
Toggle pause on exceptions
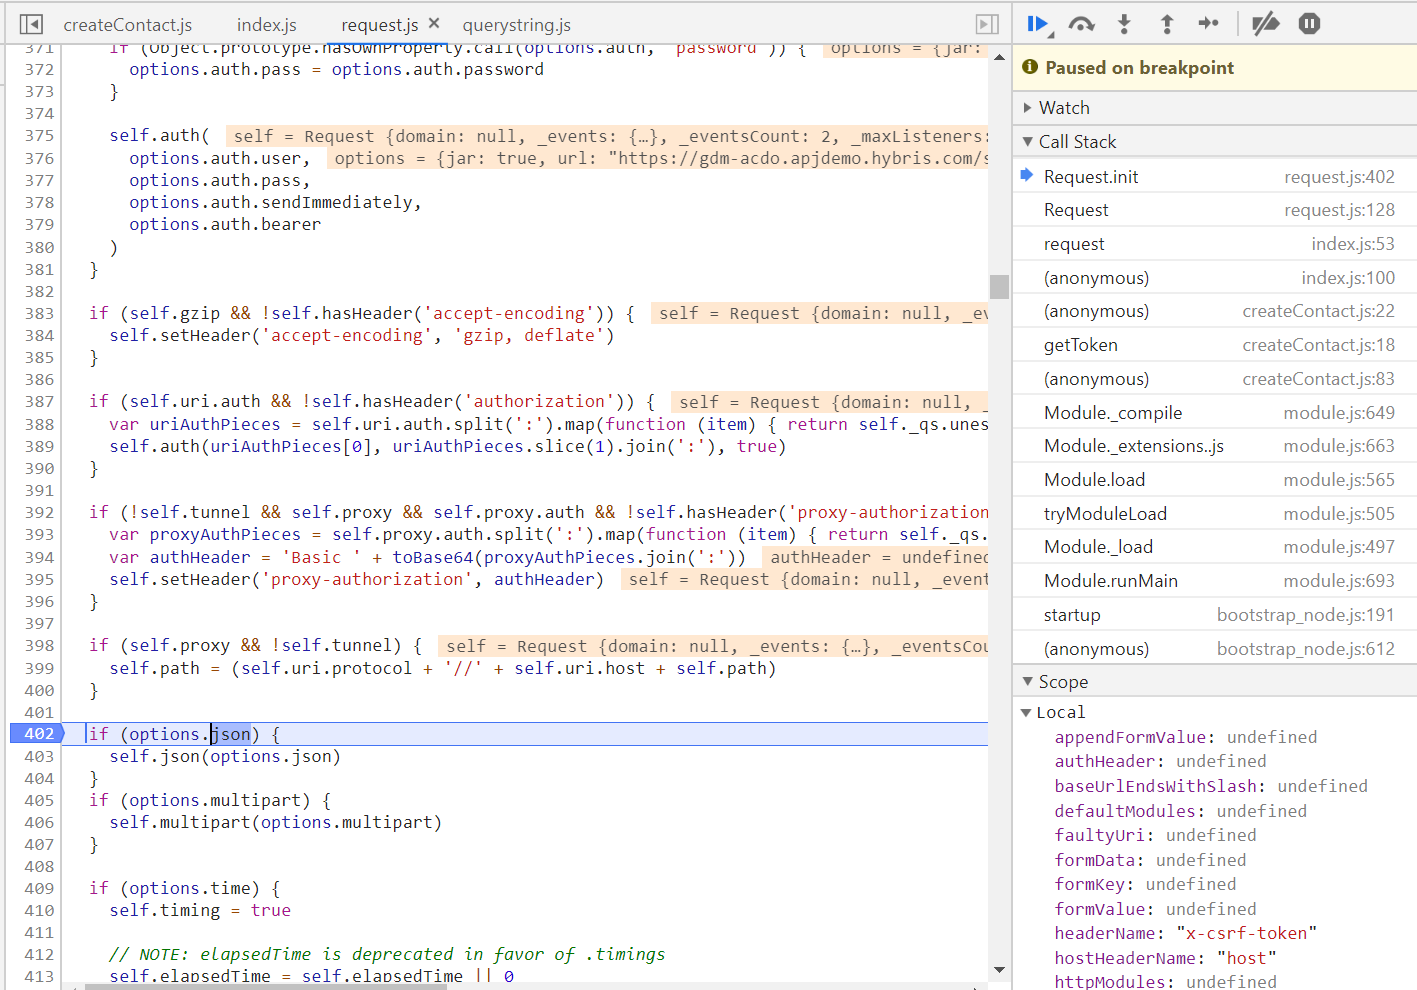click(1309, 23)
